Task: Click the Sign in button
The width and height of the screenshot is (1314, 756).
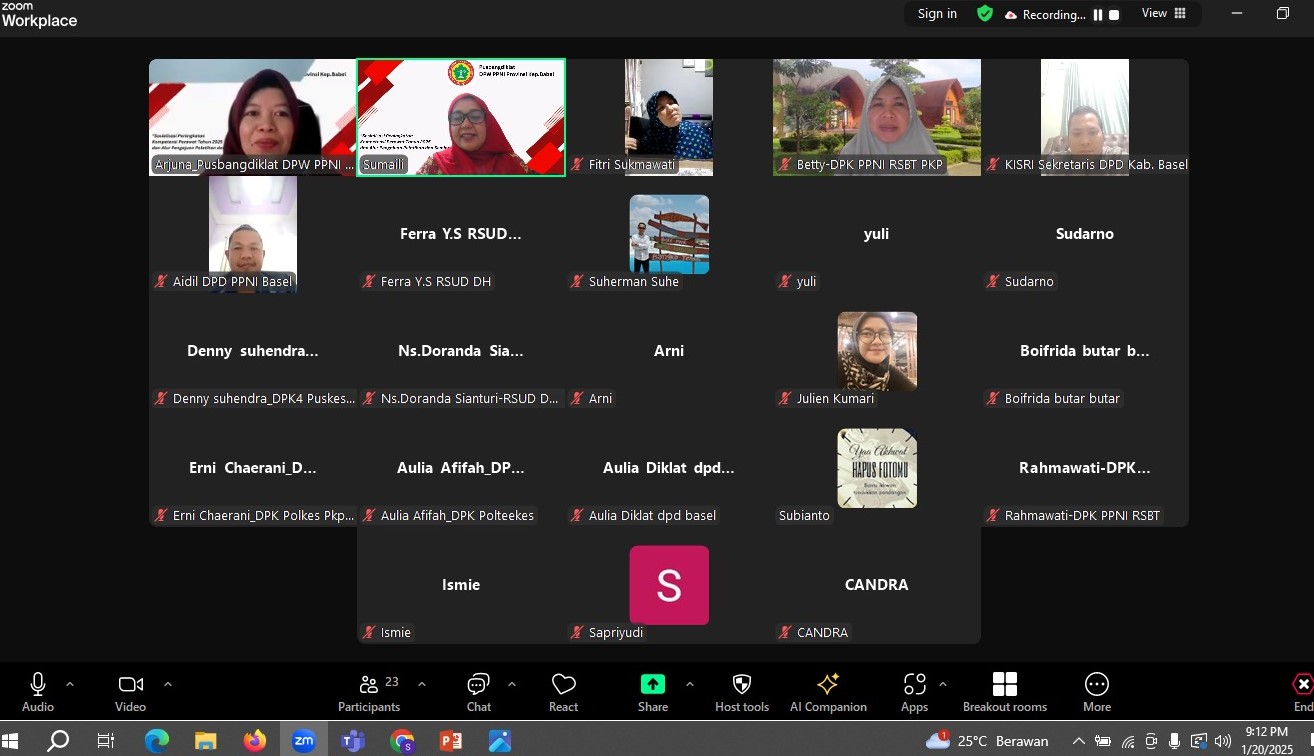Action: pyautogui.click(x=937, y=14)
